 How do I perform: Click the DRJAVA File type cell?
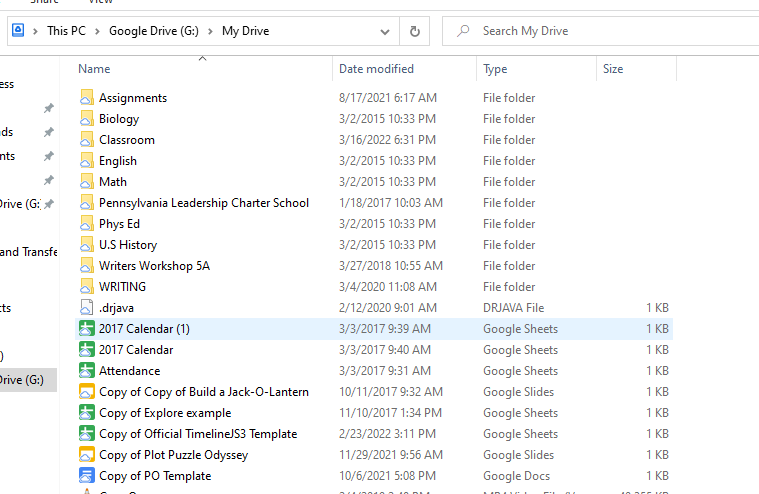pyautogui.click(x=514, y=308)
